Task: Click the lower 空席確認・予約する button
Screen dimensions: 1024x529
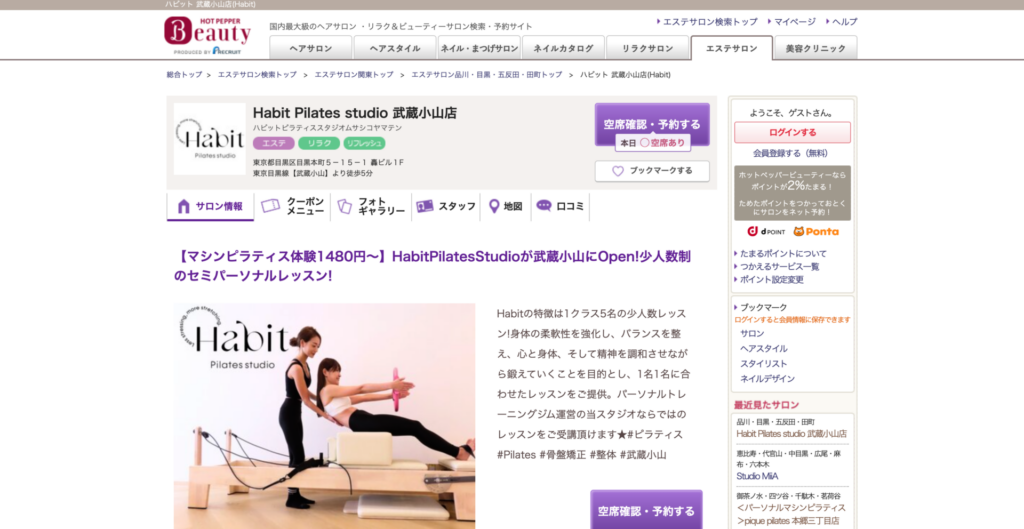Action: pos(647,510)
